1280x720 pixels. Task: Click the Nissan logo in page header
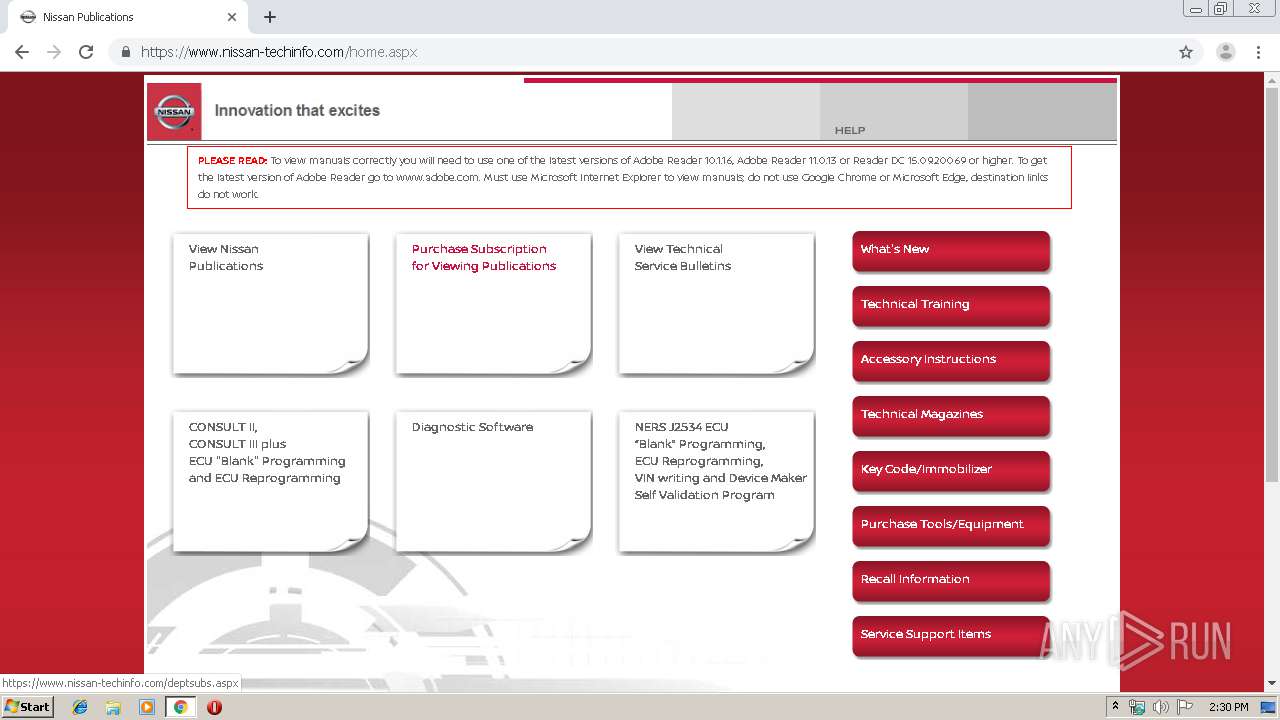[174, 111]
